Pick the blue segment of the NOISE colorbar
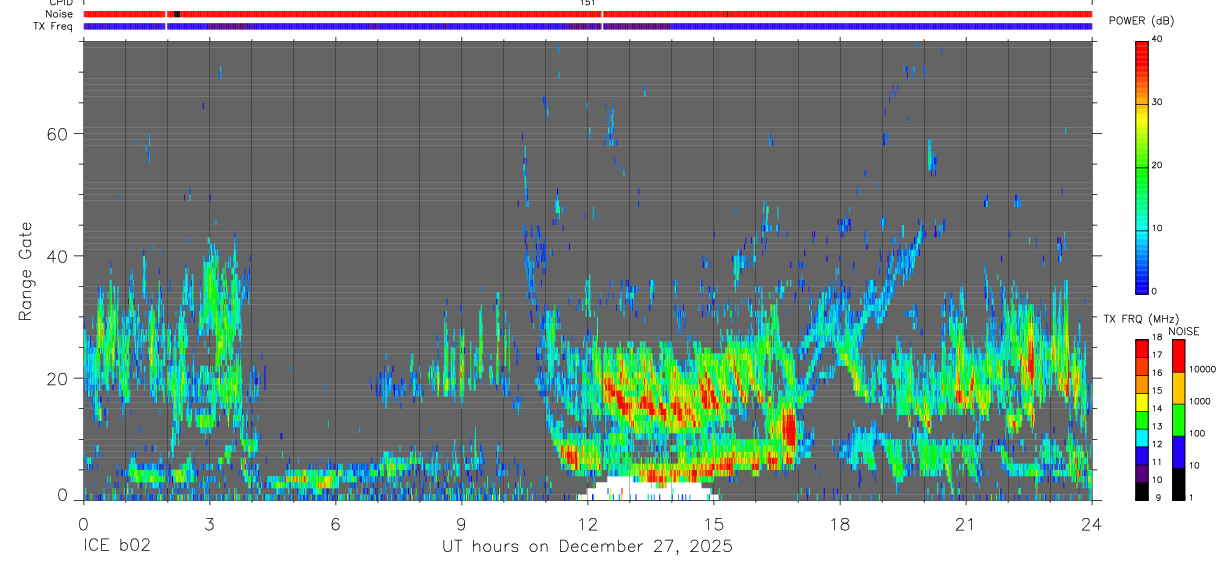This screenshot has height=567, width=1228. (1178, 451)
